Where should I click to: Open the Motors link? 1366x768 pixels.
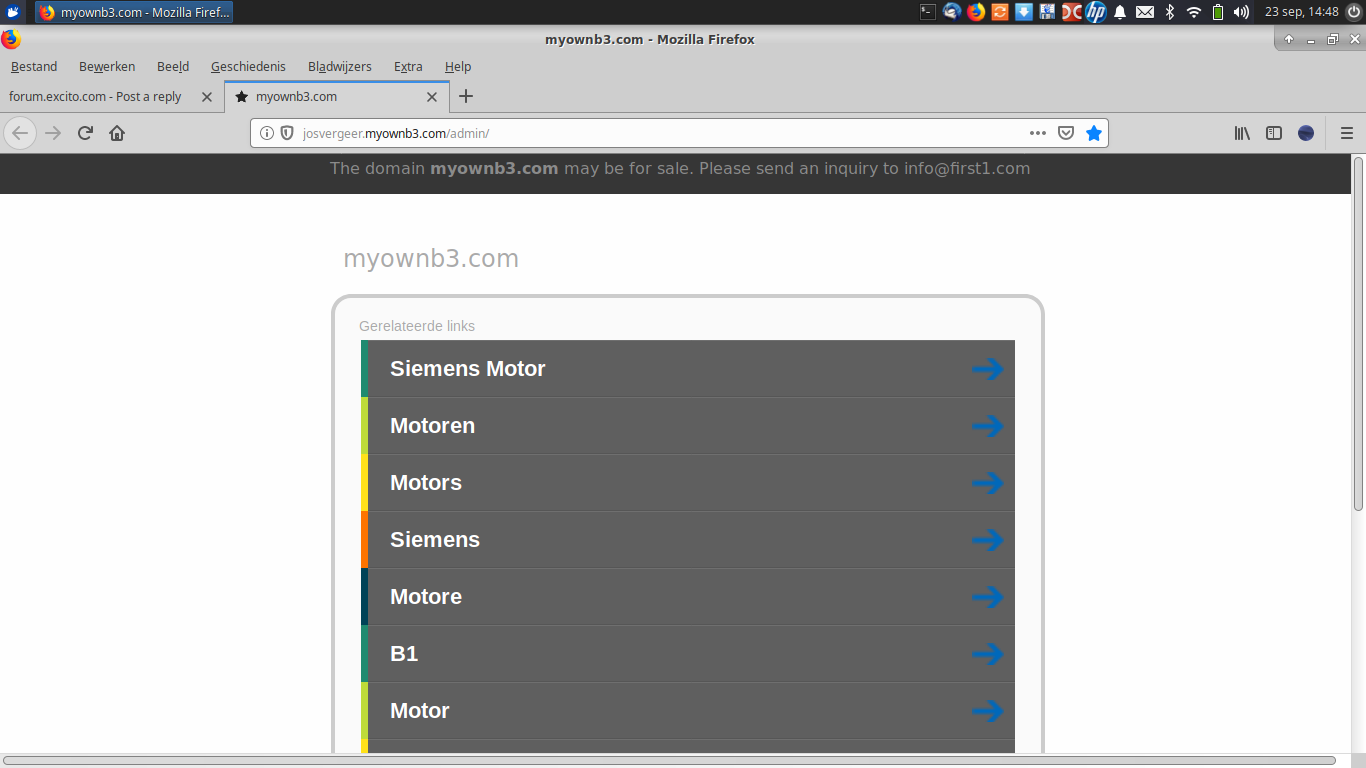(688, 483)
